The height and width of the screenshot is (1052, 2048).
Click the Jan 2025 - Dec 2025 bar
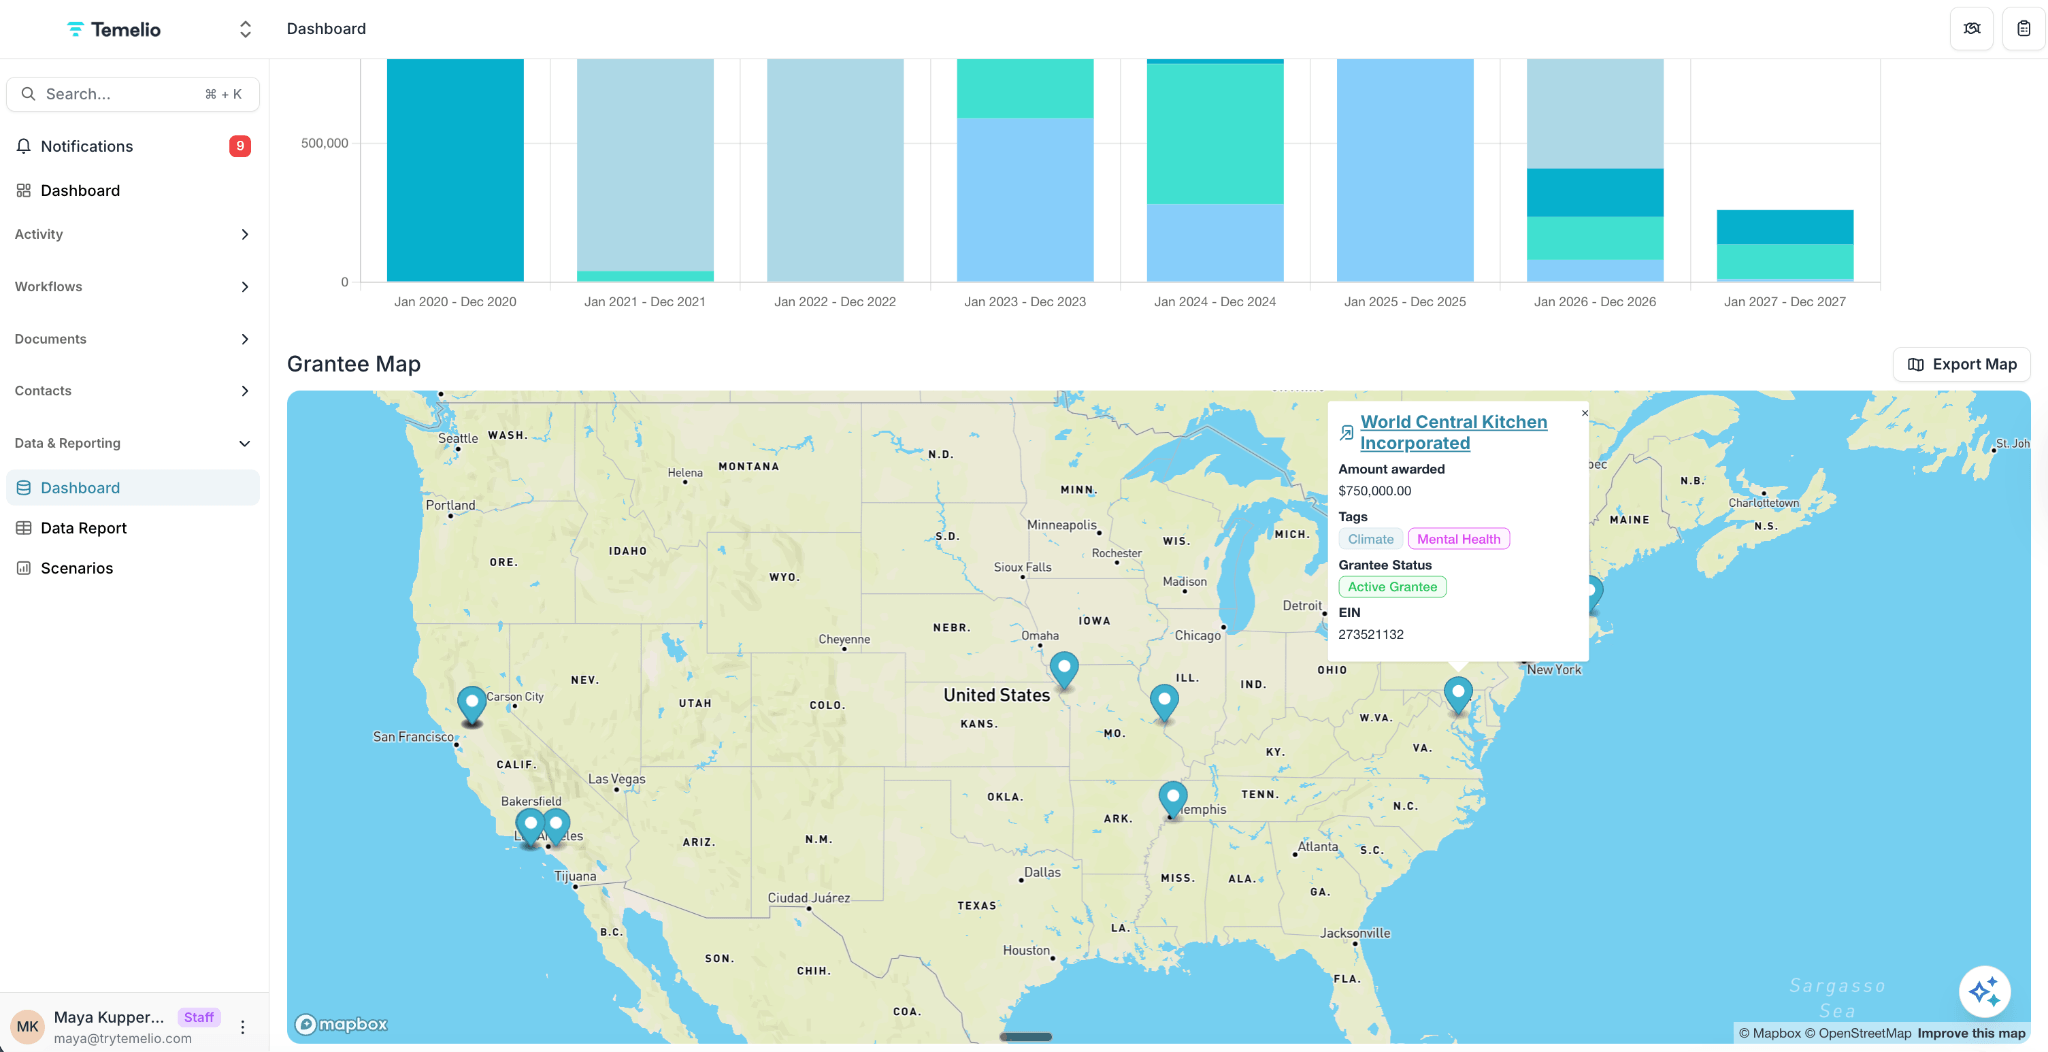point(1405,170)
